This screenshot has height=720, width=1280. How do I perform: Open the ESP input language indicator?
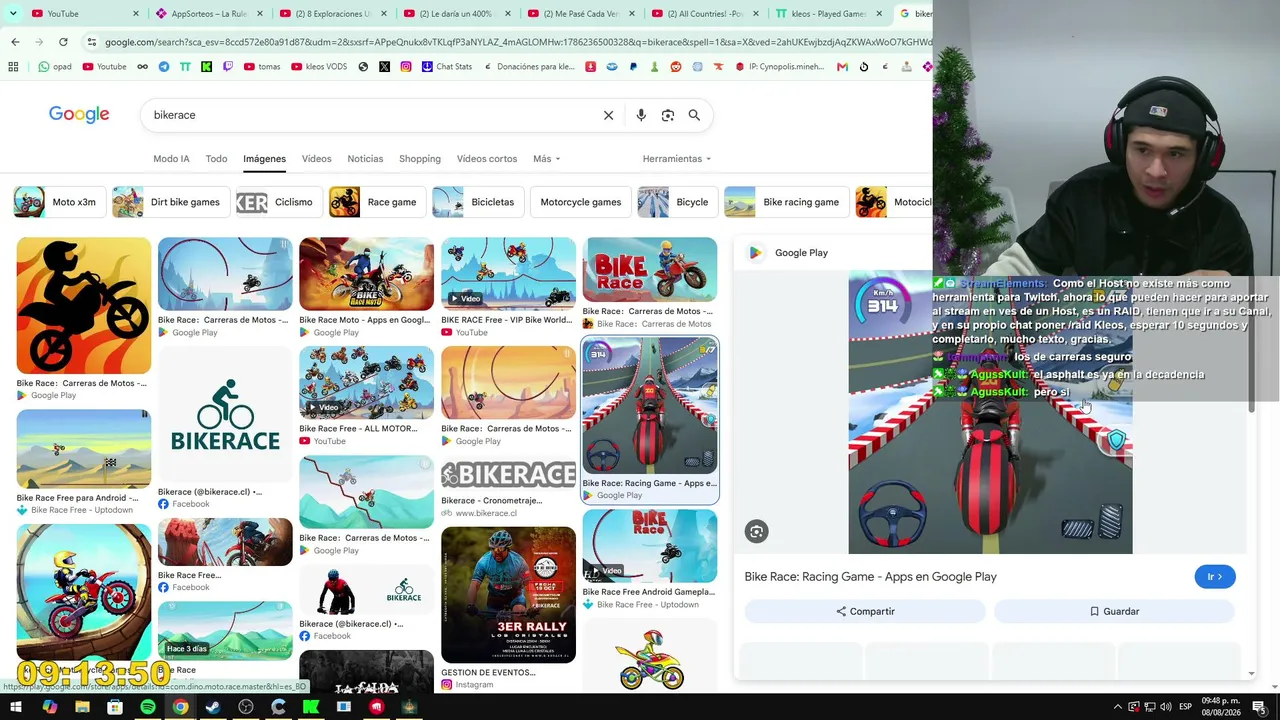coord(1185,707)
